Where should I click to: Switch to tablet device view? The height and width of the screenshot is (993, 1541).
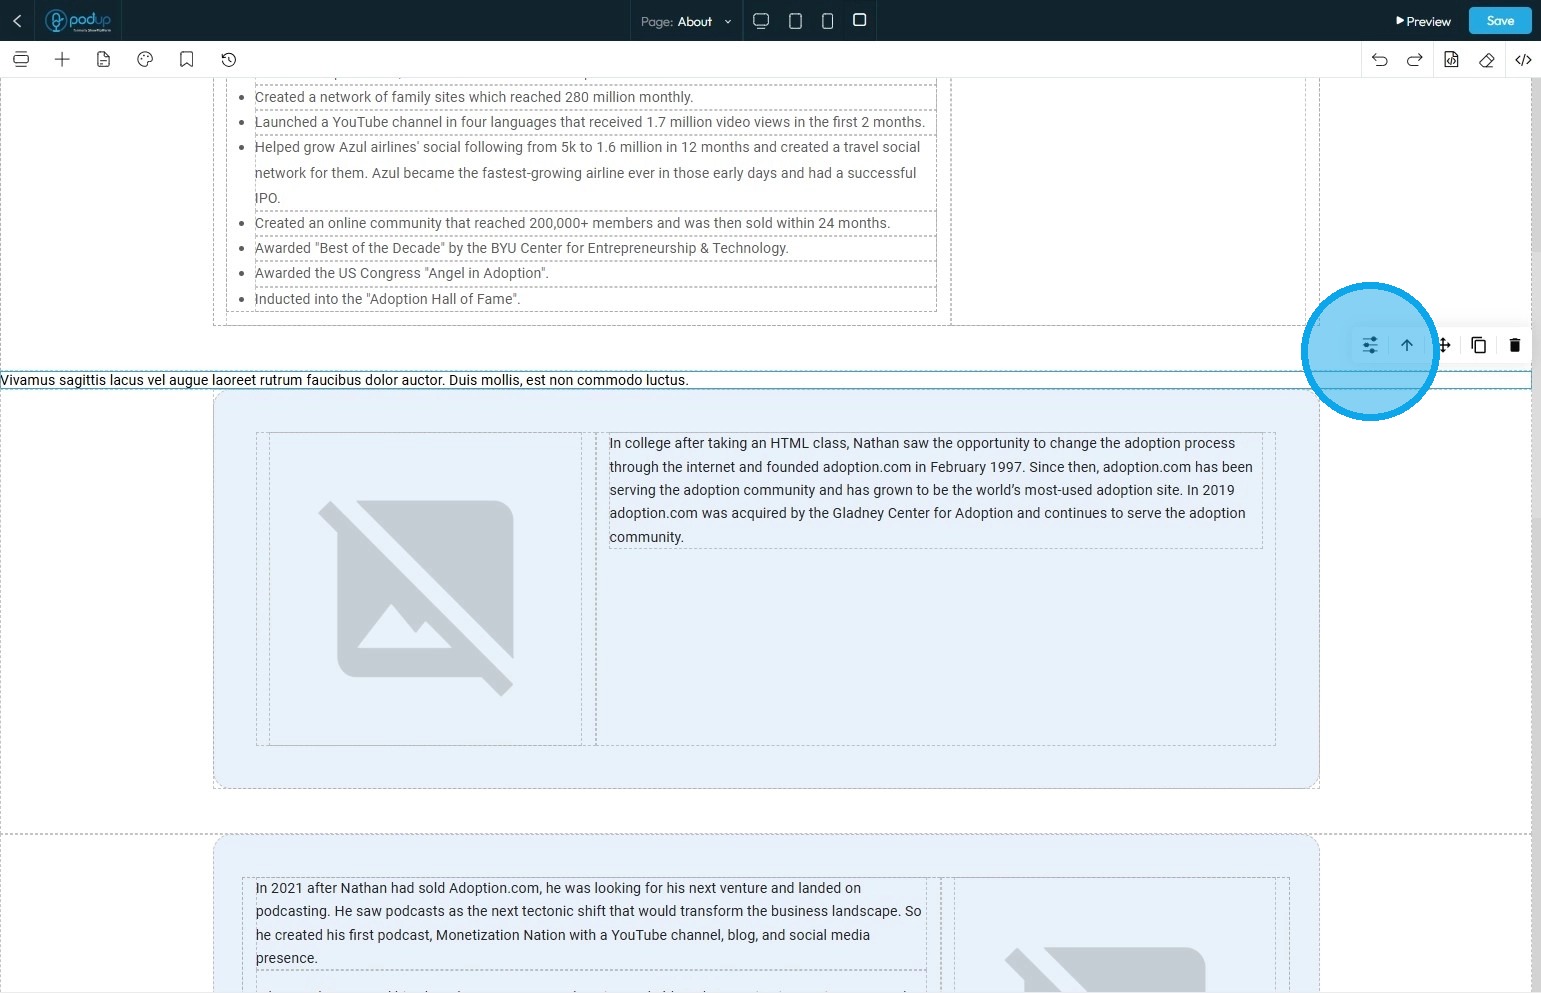pos(795,21)
